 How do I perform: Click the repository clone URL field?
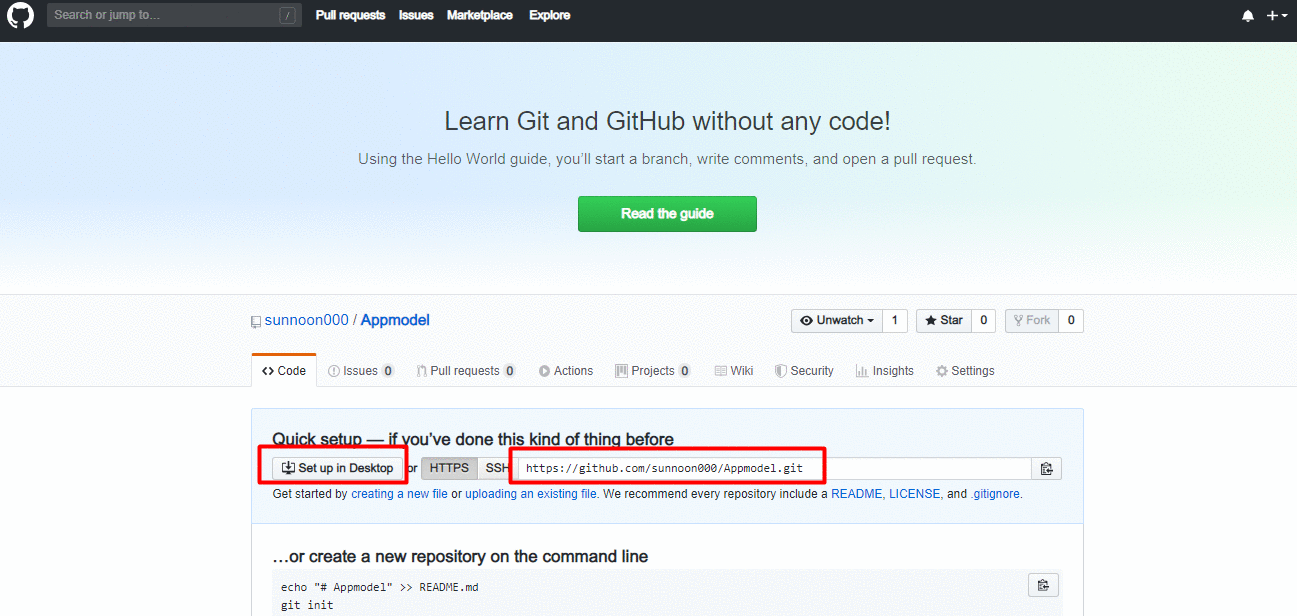point(774,468)
